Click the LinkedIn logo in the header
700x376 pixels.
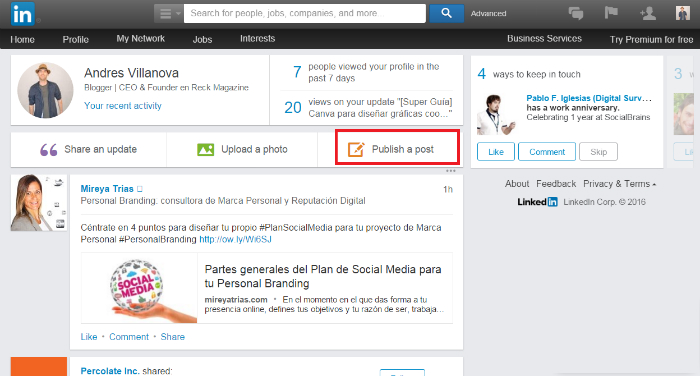pyautogui.click(x=22, y=14)
